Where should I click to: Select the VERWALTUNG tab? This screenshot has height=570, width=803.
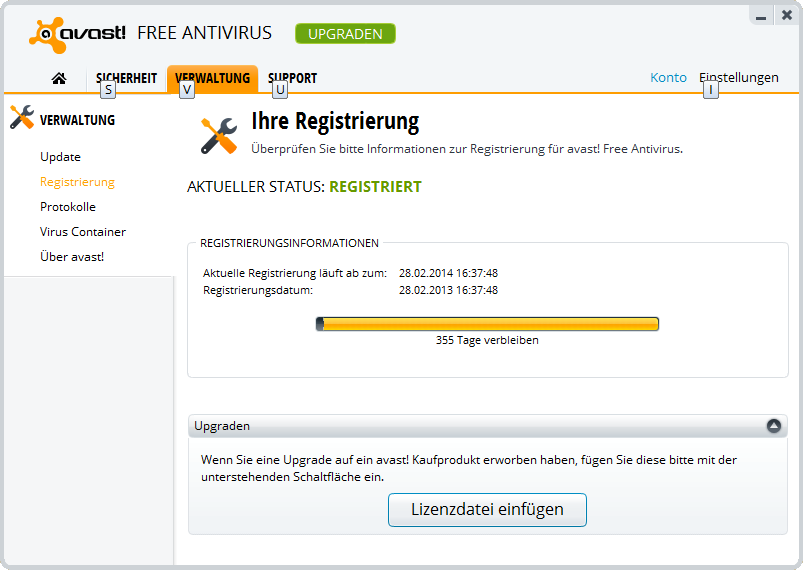click(213, 78)
